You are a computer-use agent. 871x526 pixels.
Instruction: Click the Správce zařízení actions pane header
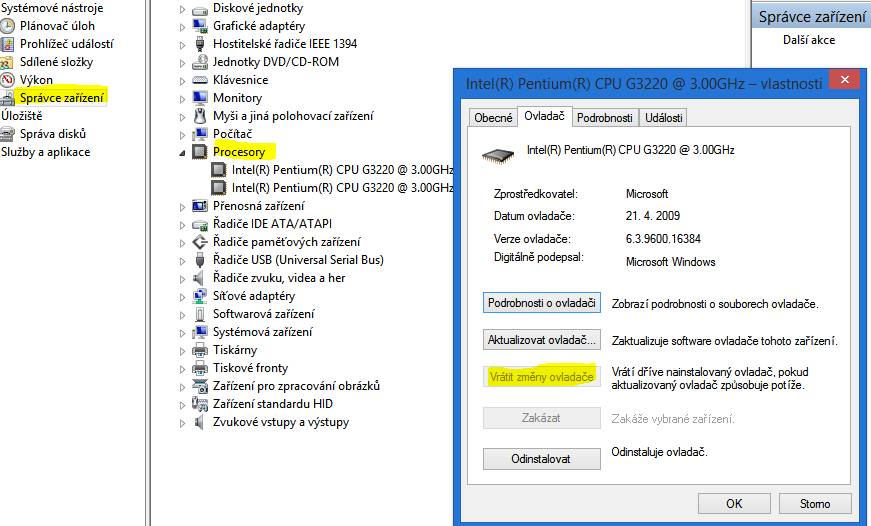(x=811, y=17)
